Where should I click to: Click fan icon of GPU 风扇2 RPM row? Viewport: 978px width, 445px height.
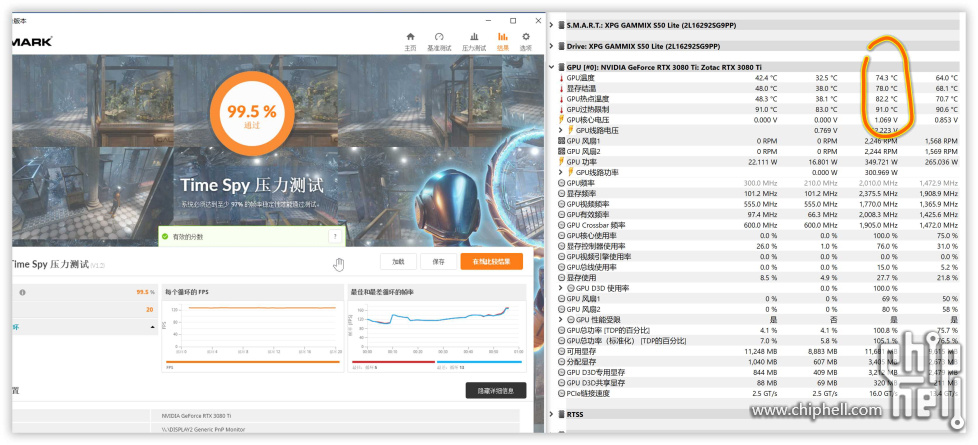click(x=561, y=152)
